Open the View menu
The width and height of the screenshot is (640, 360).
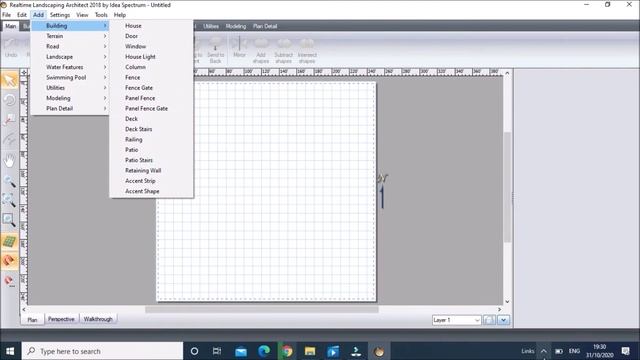[82, 15]
